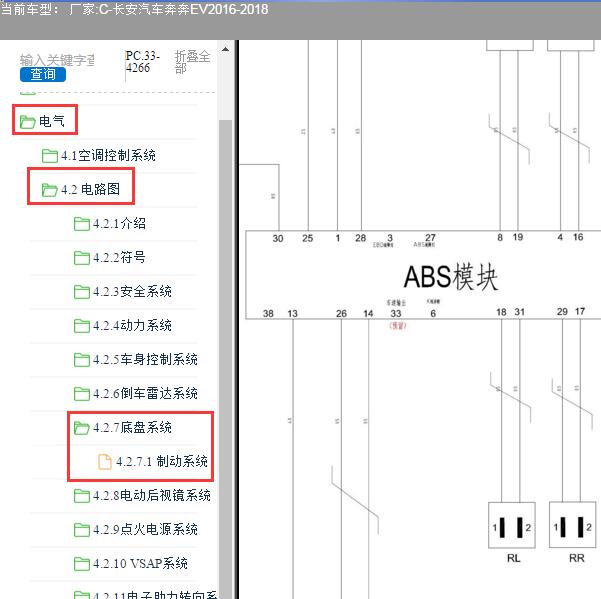Click the 4.2 电路图 open folder icon
This screenshot has width=601, height=599.
pos(49,190)
